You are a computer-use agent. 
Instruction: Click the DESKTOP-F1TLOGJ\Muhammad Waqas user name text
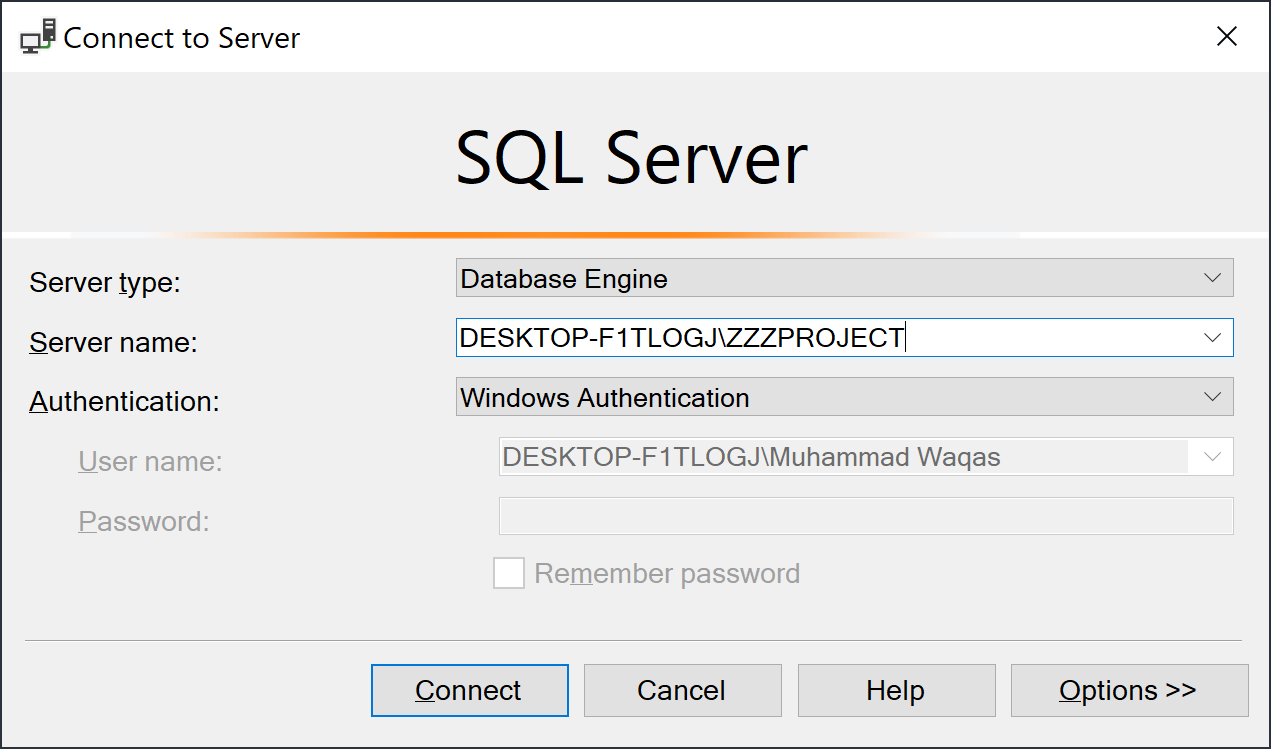(x=751, y=457)
